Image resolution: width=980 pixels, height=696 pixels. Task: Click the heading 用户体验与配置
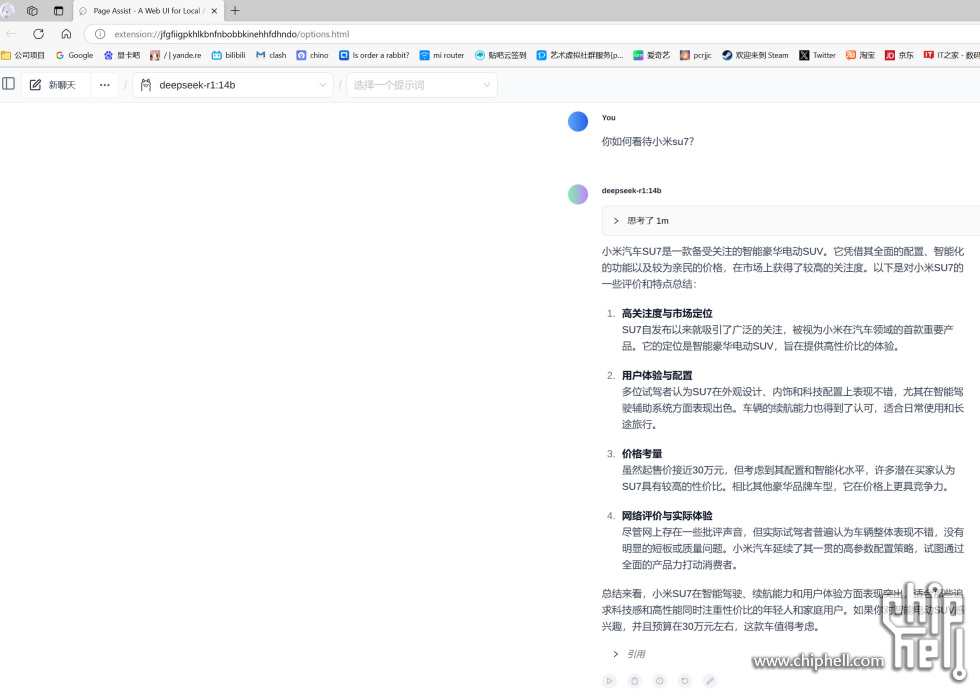[657, 375]
